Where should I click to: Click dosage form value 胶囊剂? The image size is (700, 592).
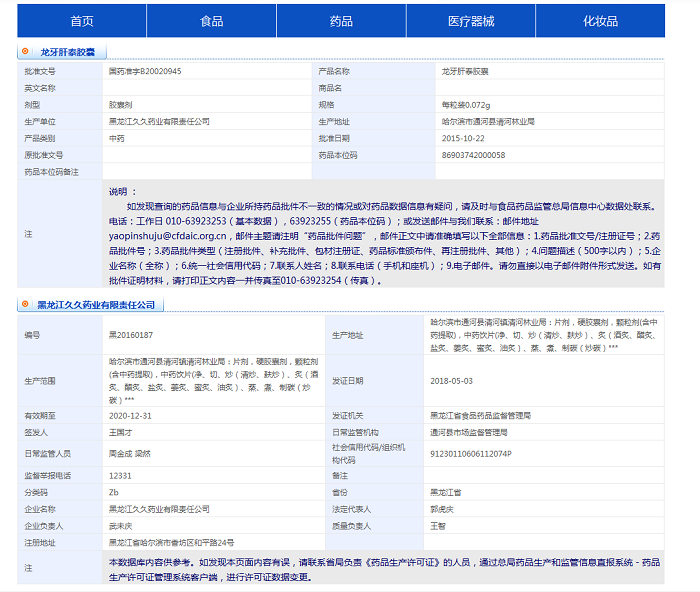click(121, 105)
